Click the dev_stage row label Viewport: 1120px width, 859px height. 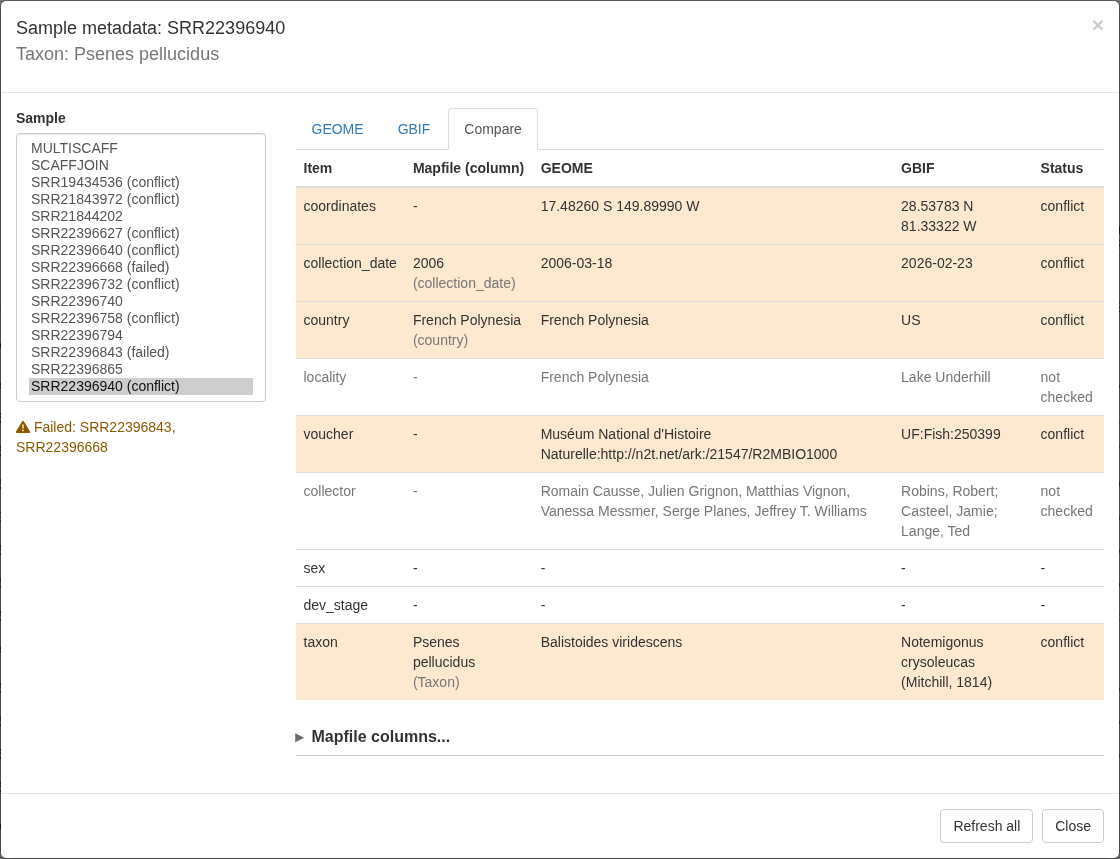click(x=335, y=606)
